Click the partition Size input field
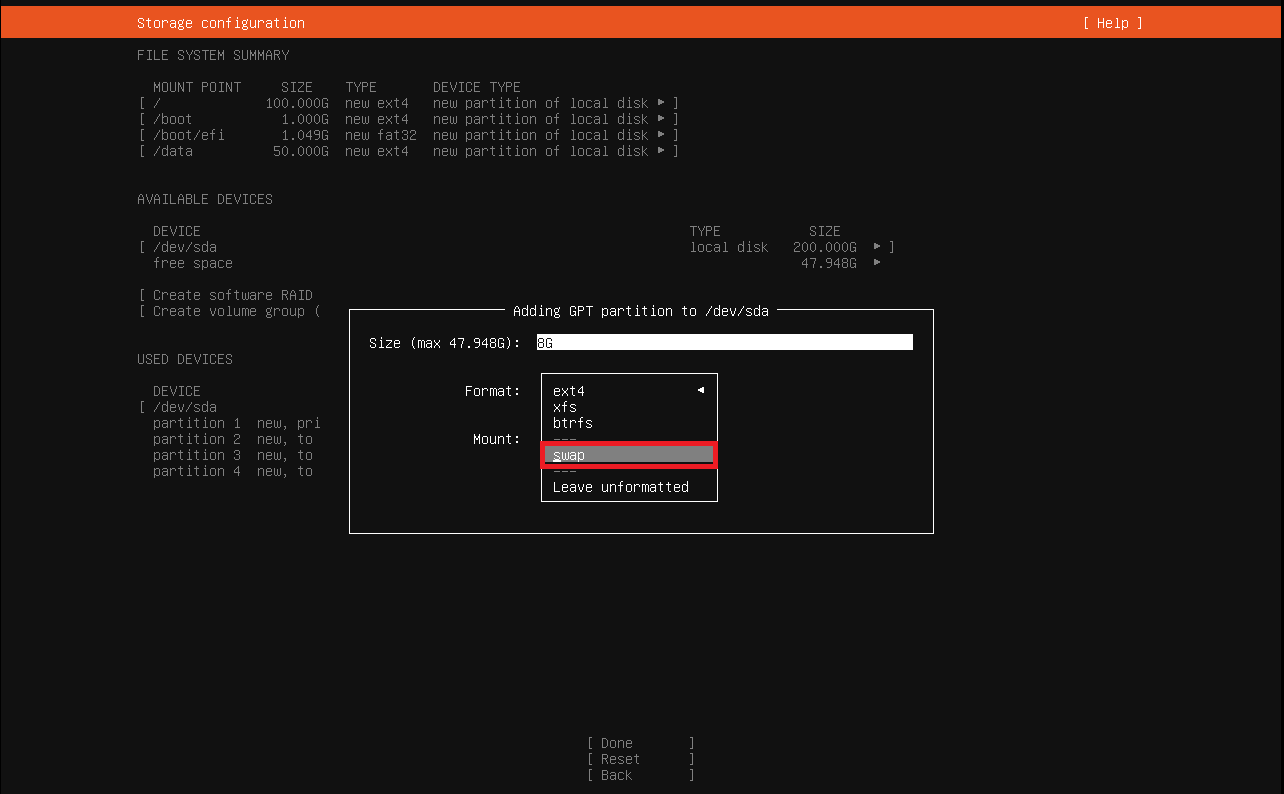 tap(725, 342)
